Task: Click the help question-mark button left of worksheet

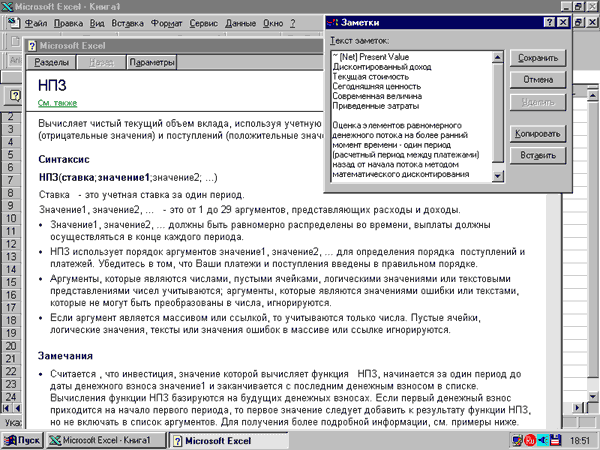Action: (x=14, y=96)
